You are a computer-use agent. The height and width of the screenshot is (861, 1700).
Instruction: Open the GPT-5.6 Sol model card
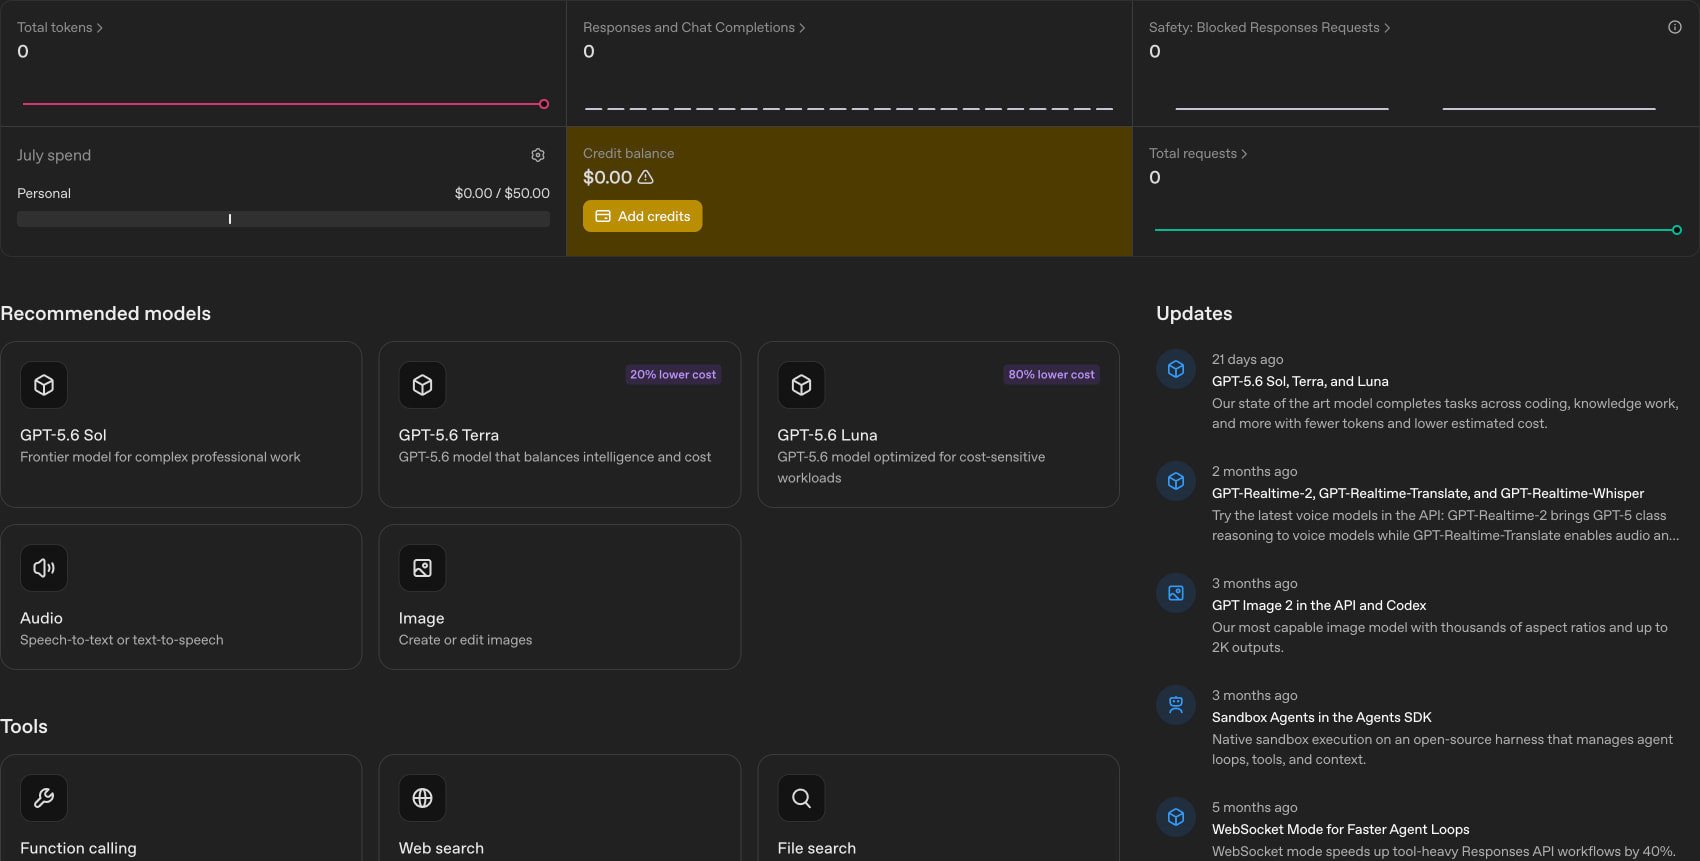tap(181, 424)
